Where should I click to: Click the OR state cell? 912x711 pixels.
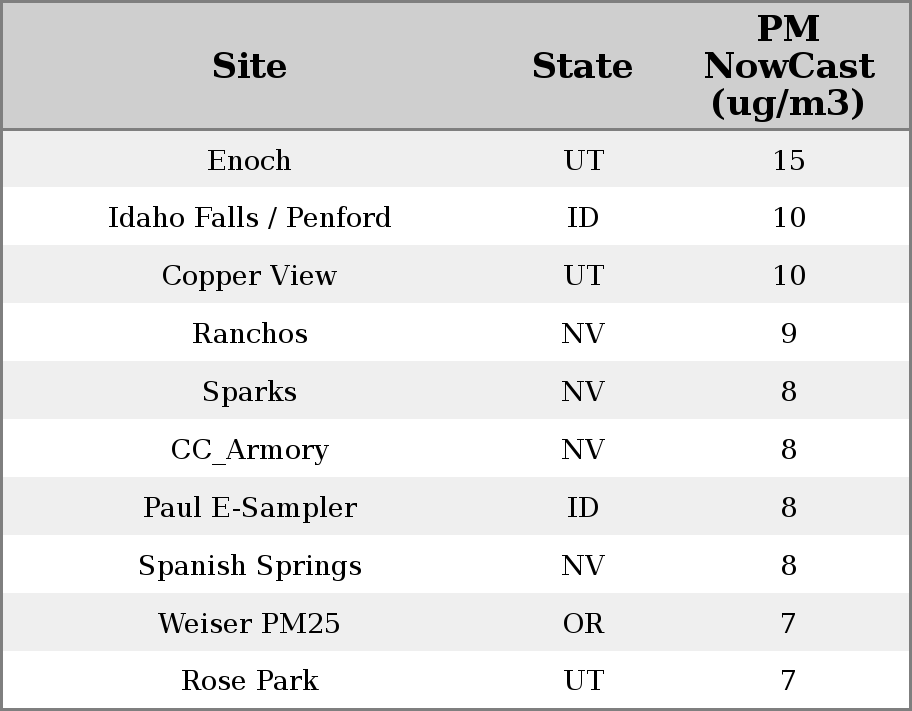(x=583, y=624)
